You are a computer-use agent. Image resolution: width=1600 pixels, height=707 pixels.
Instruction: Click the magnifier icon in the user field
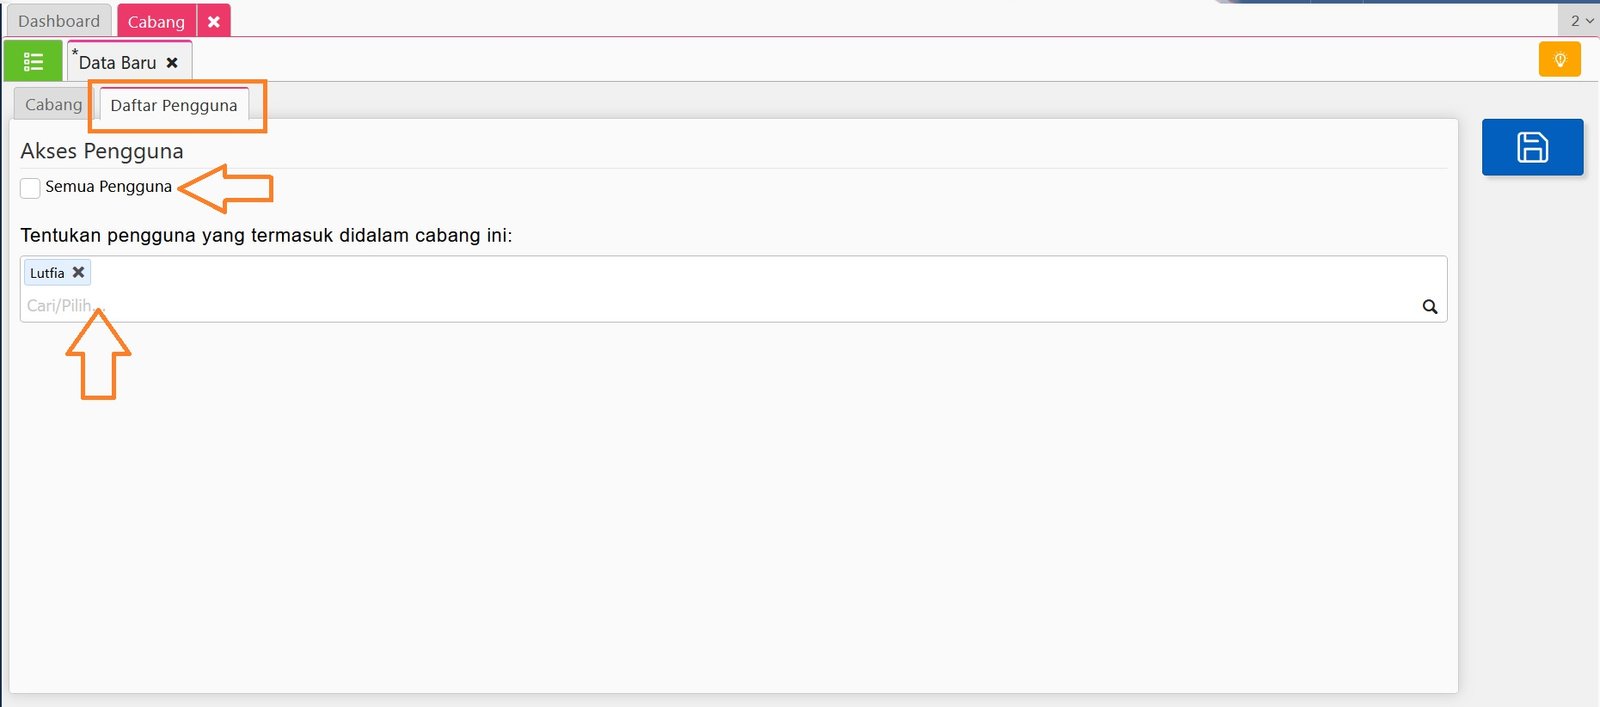[1430, 307]
